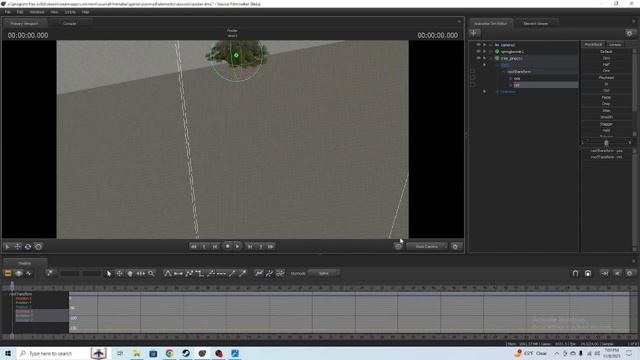Expand the Unknown group arrow
This screenshot has width=640, height=360.
(484, 91)
